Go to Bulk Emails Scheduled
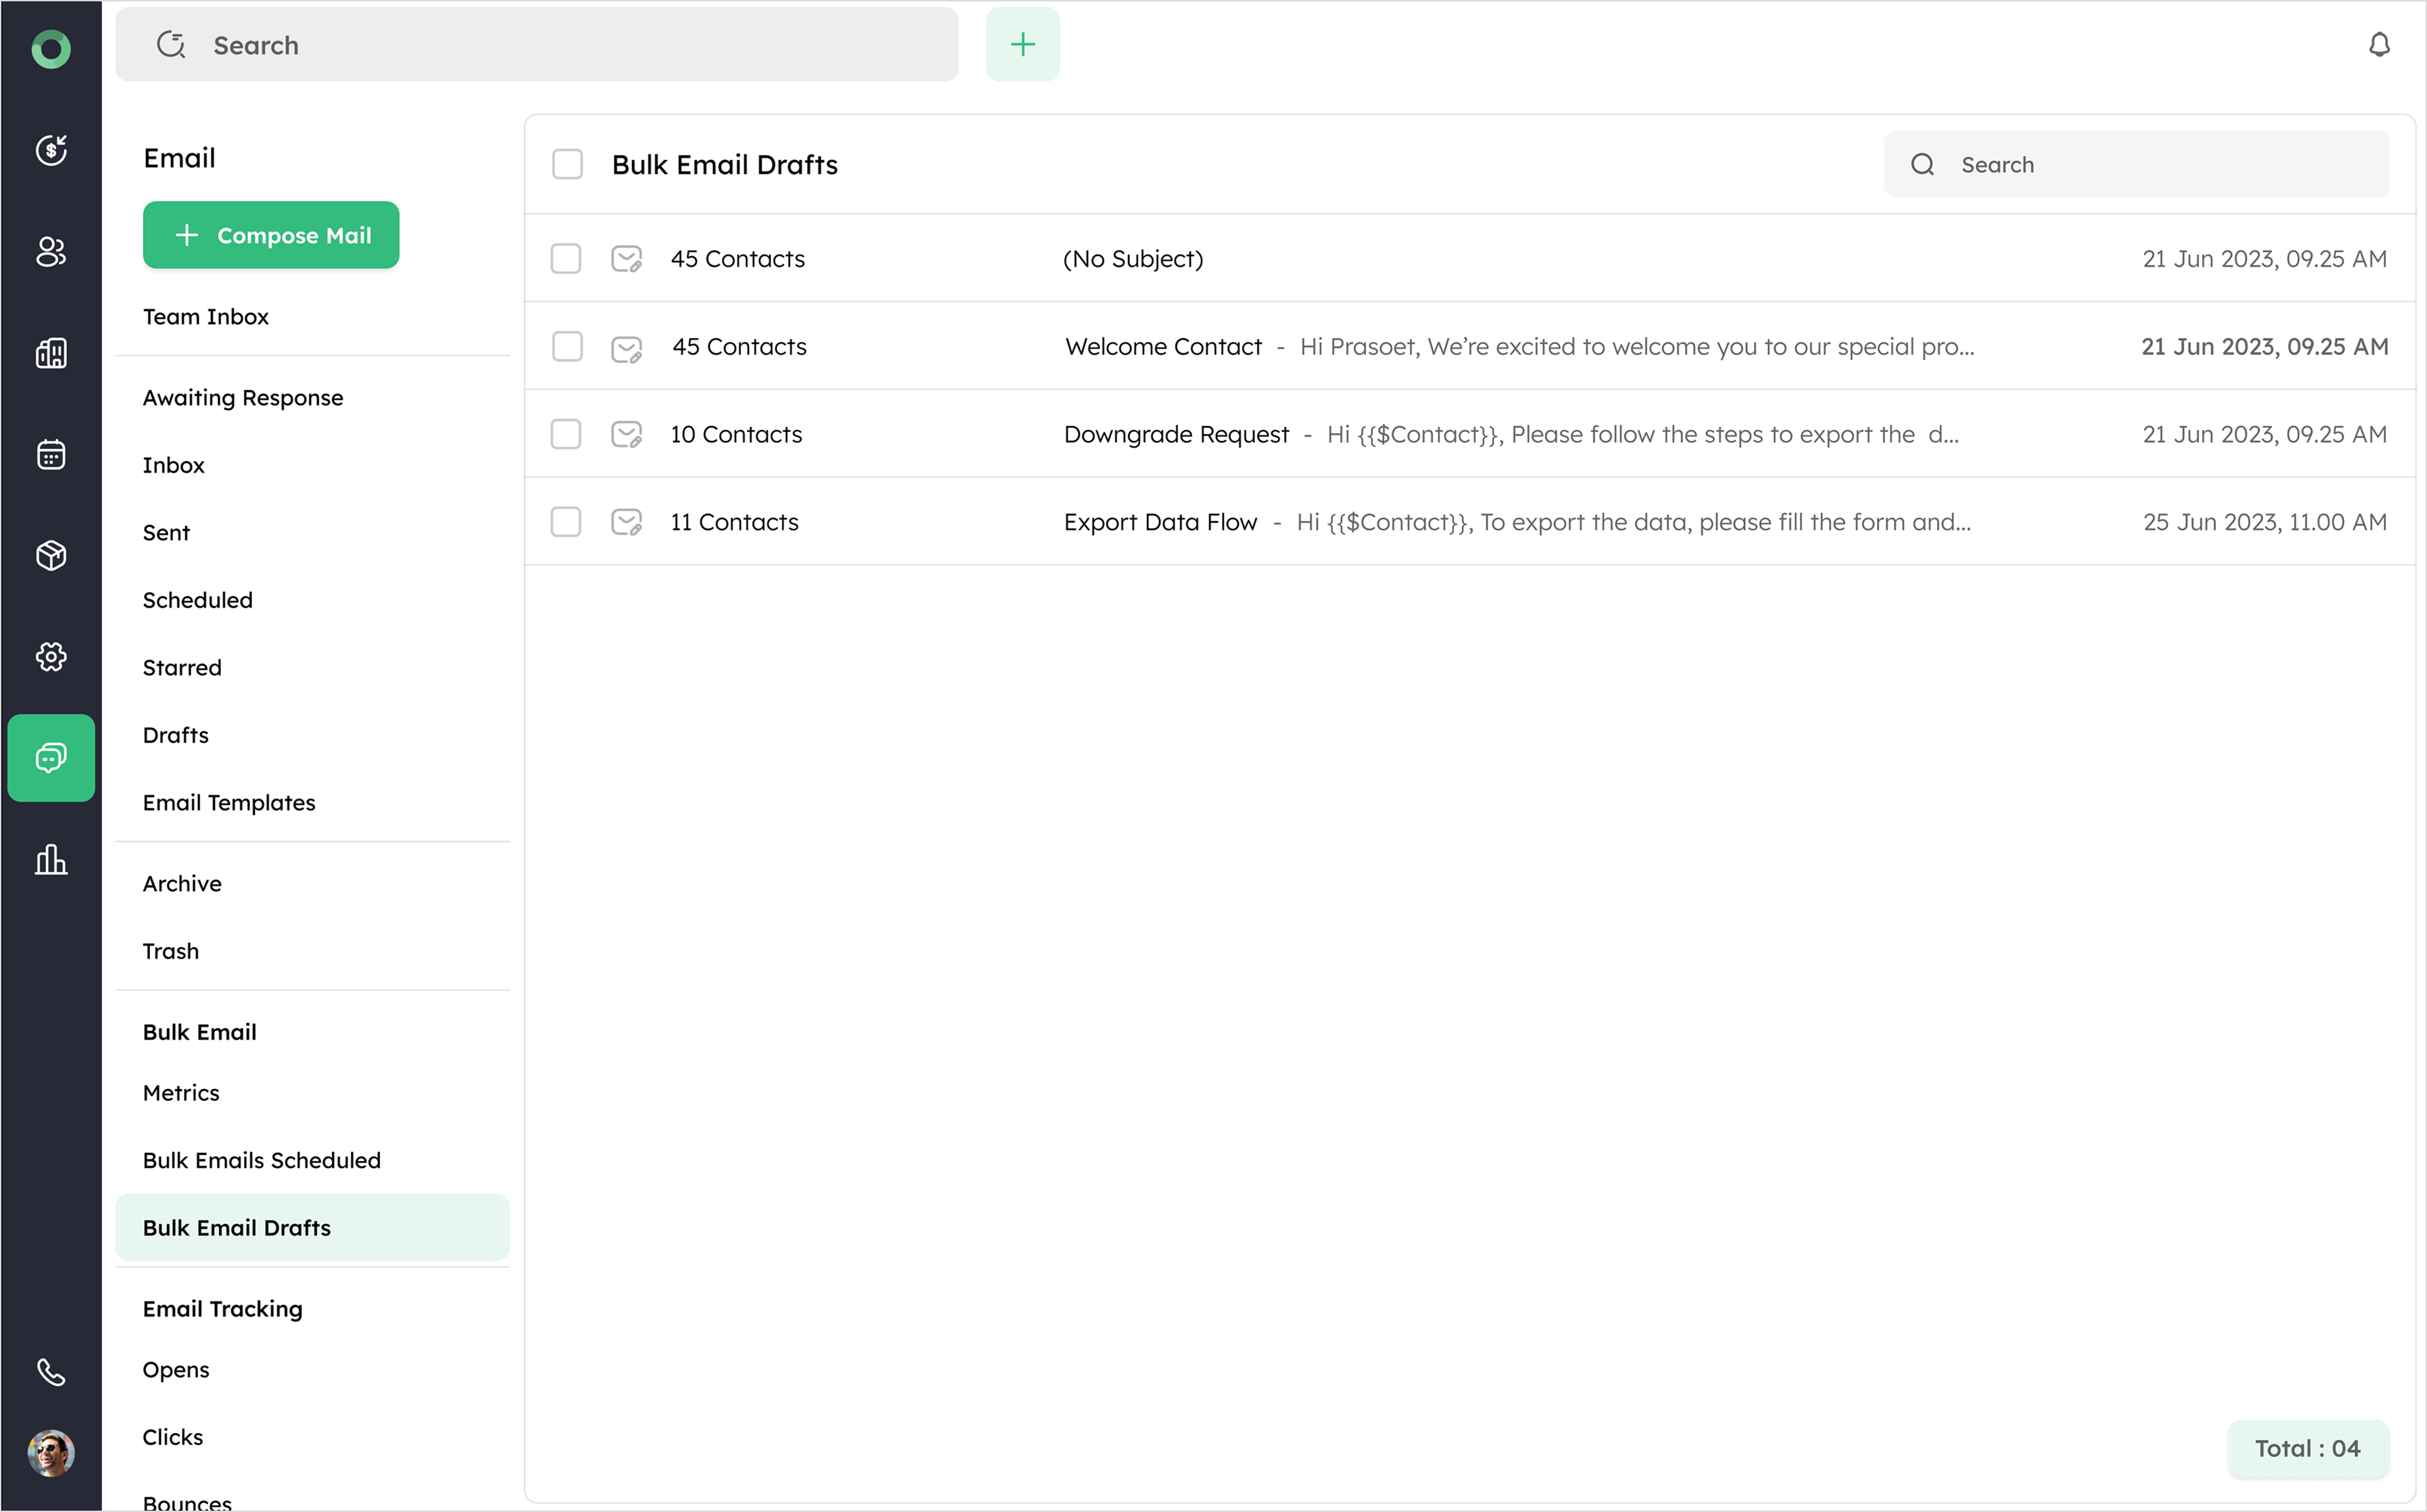Screen dimensions: 2427x1512 (262, 1161)
